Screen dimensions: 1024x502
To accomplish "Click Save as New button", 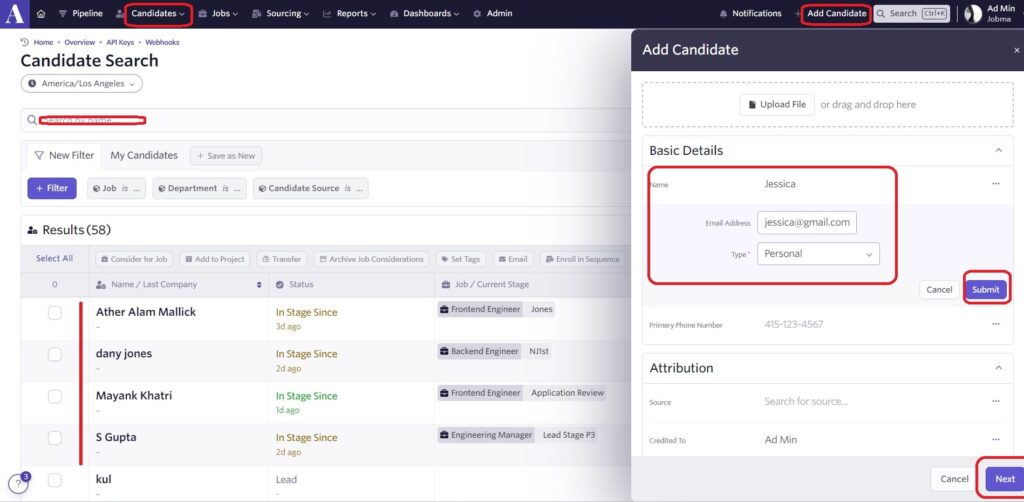I will [x=226, y=156].
